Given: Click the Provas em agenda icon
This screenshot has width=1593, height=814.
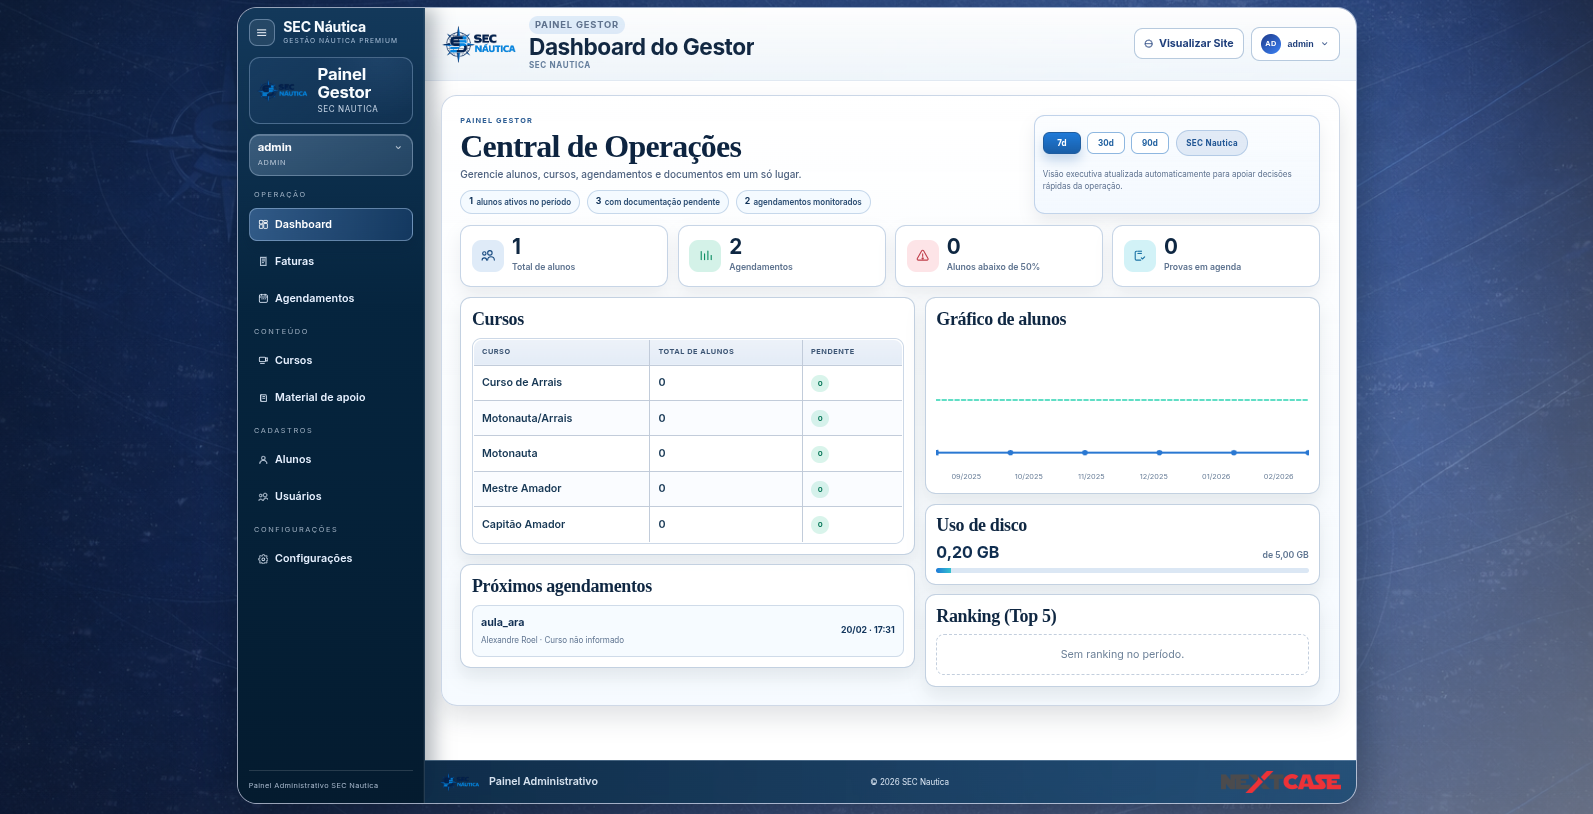Looking at the screenshot, I should (1139, 256).
